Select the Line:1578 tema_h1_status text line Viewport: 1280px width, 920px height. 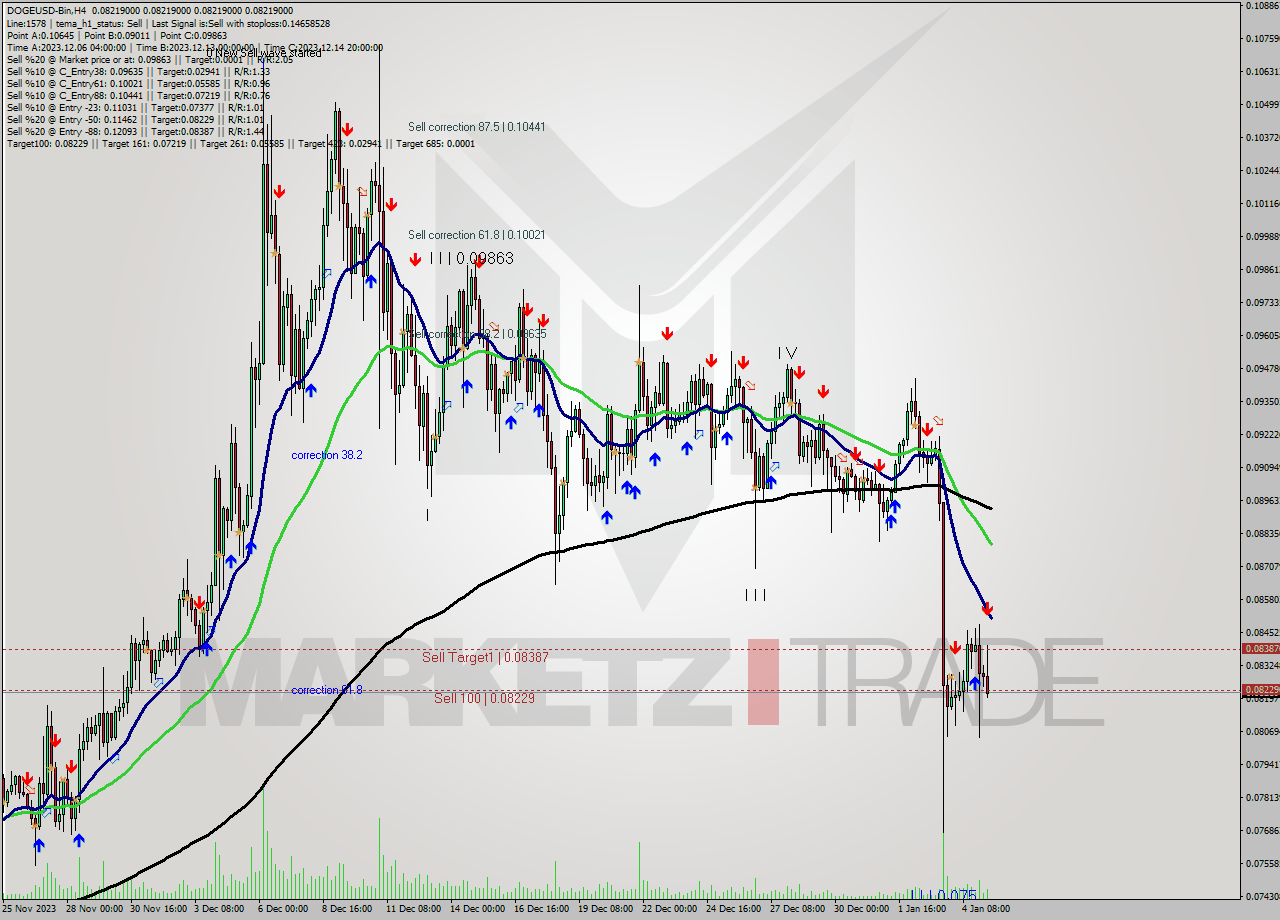click(168, 23)
